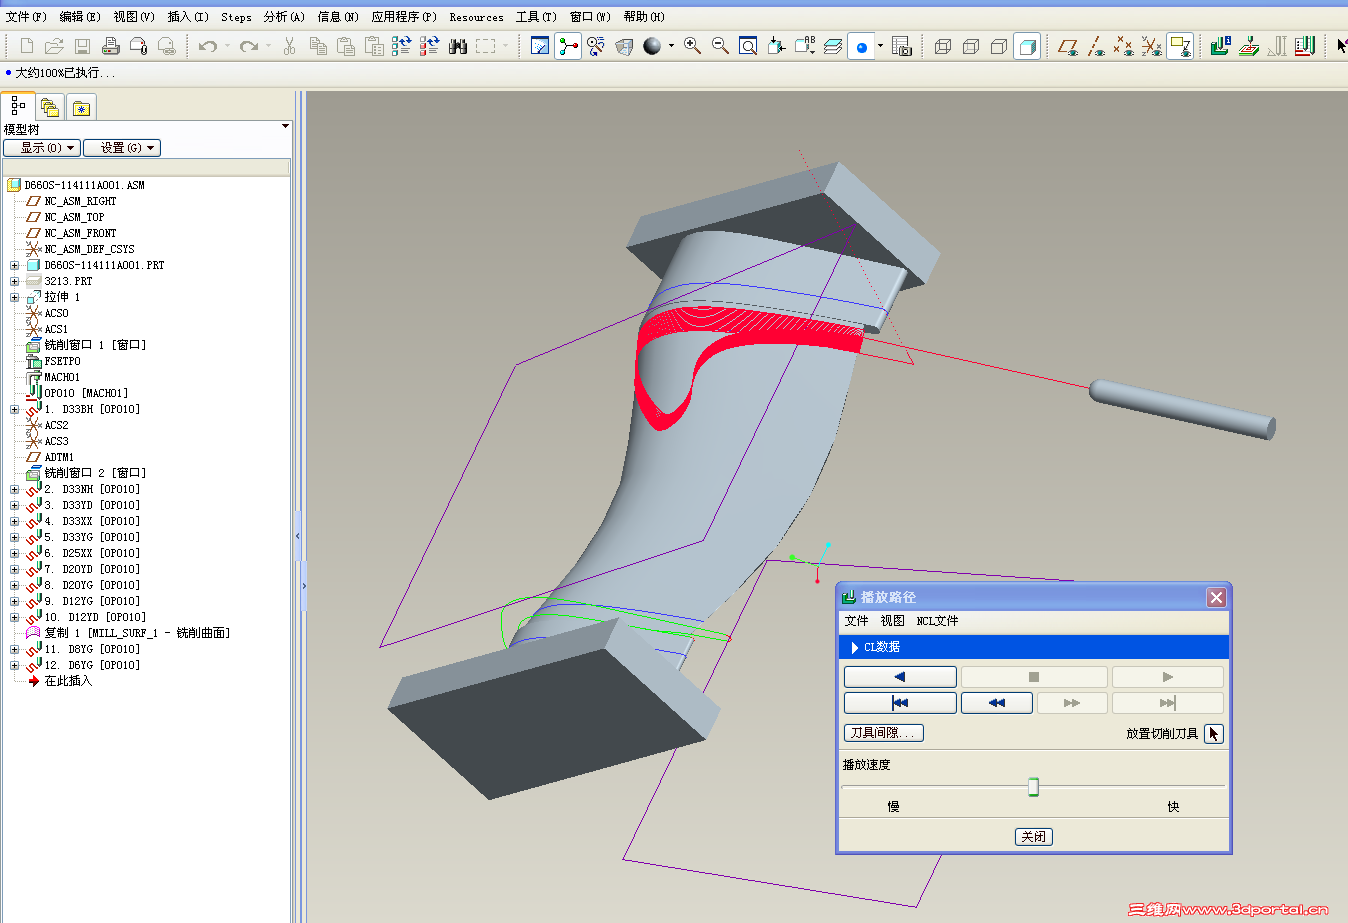
Task: Click the zoom in magnifier icon
Action: [692, 46]
